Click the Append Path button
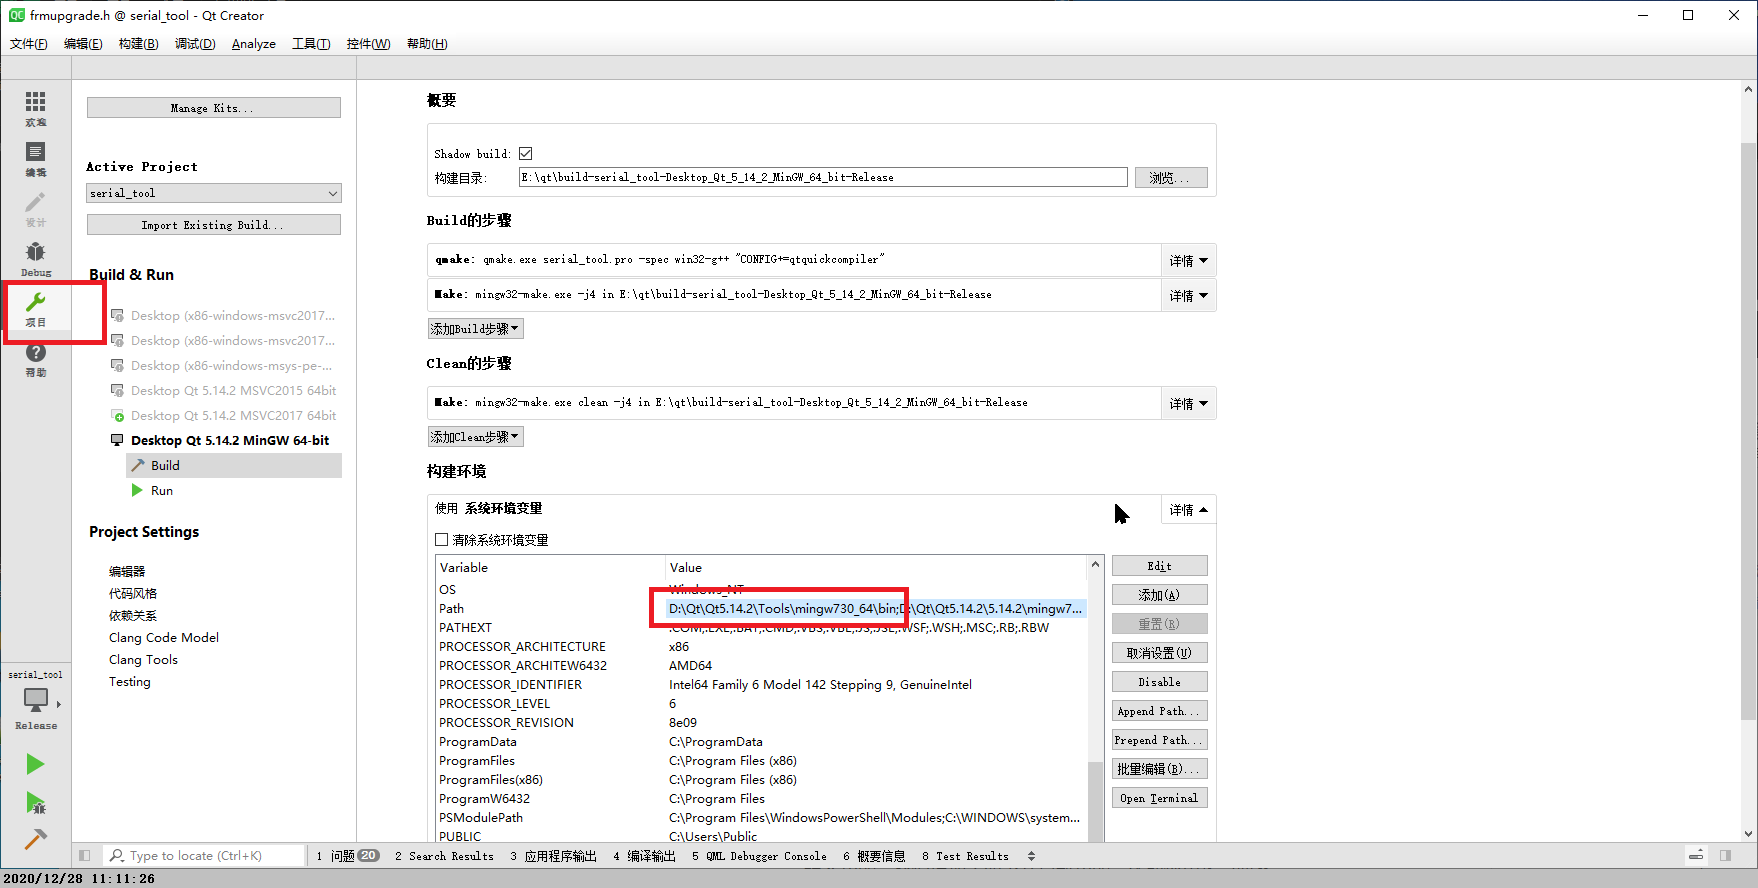The width and height of the screenshot is (1758, 888). pos(1160,710)
